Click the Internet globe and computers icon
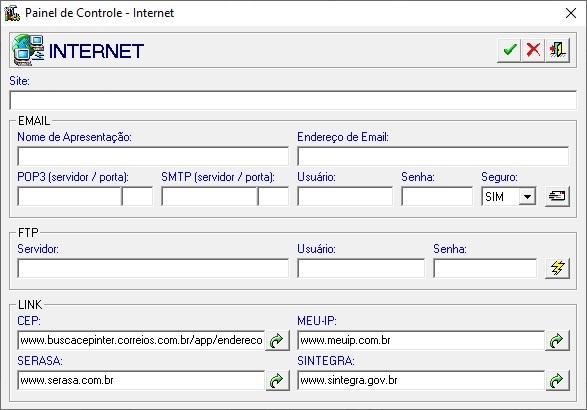This screenshot has width=587, height=410. [x=28, y=50]
